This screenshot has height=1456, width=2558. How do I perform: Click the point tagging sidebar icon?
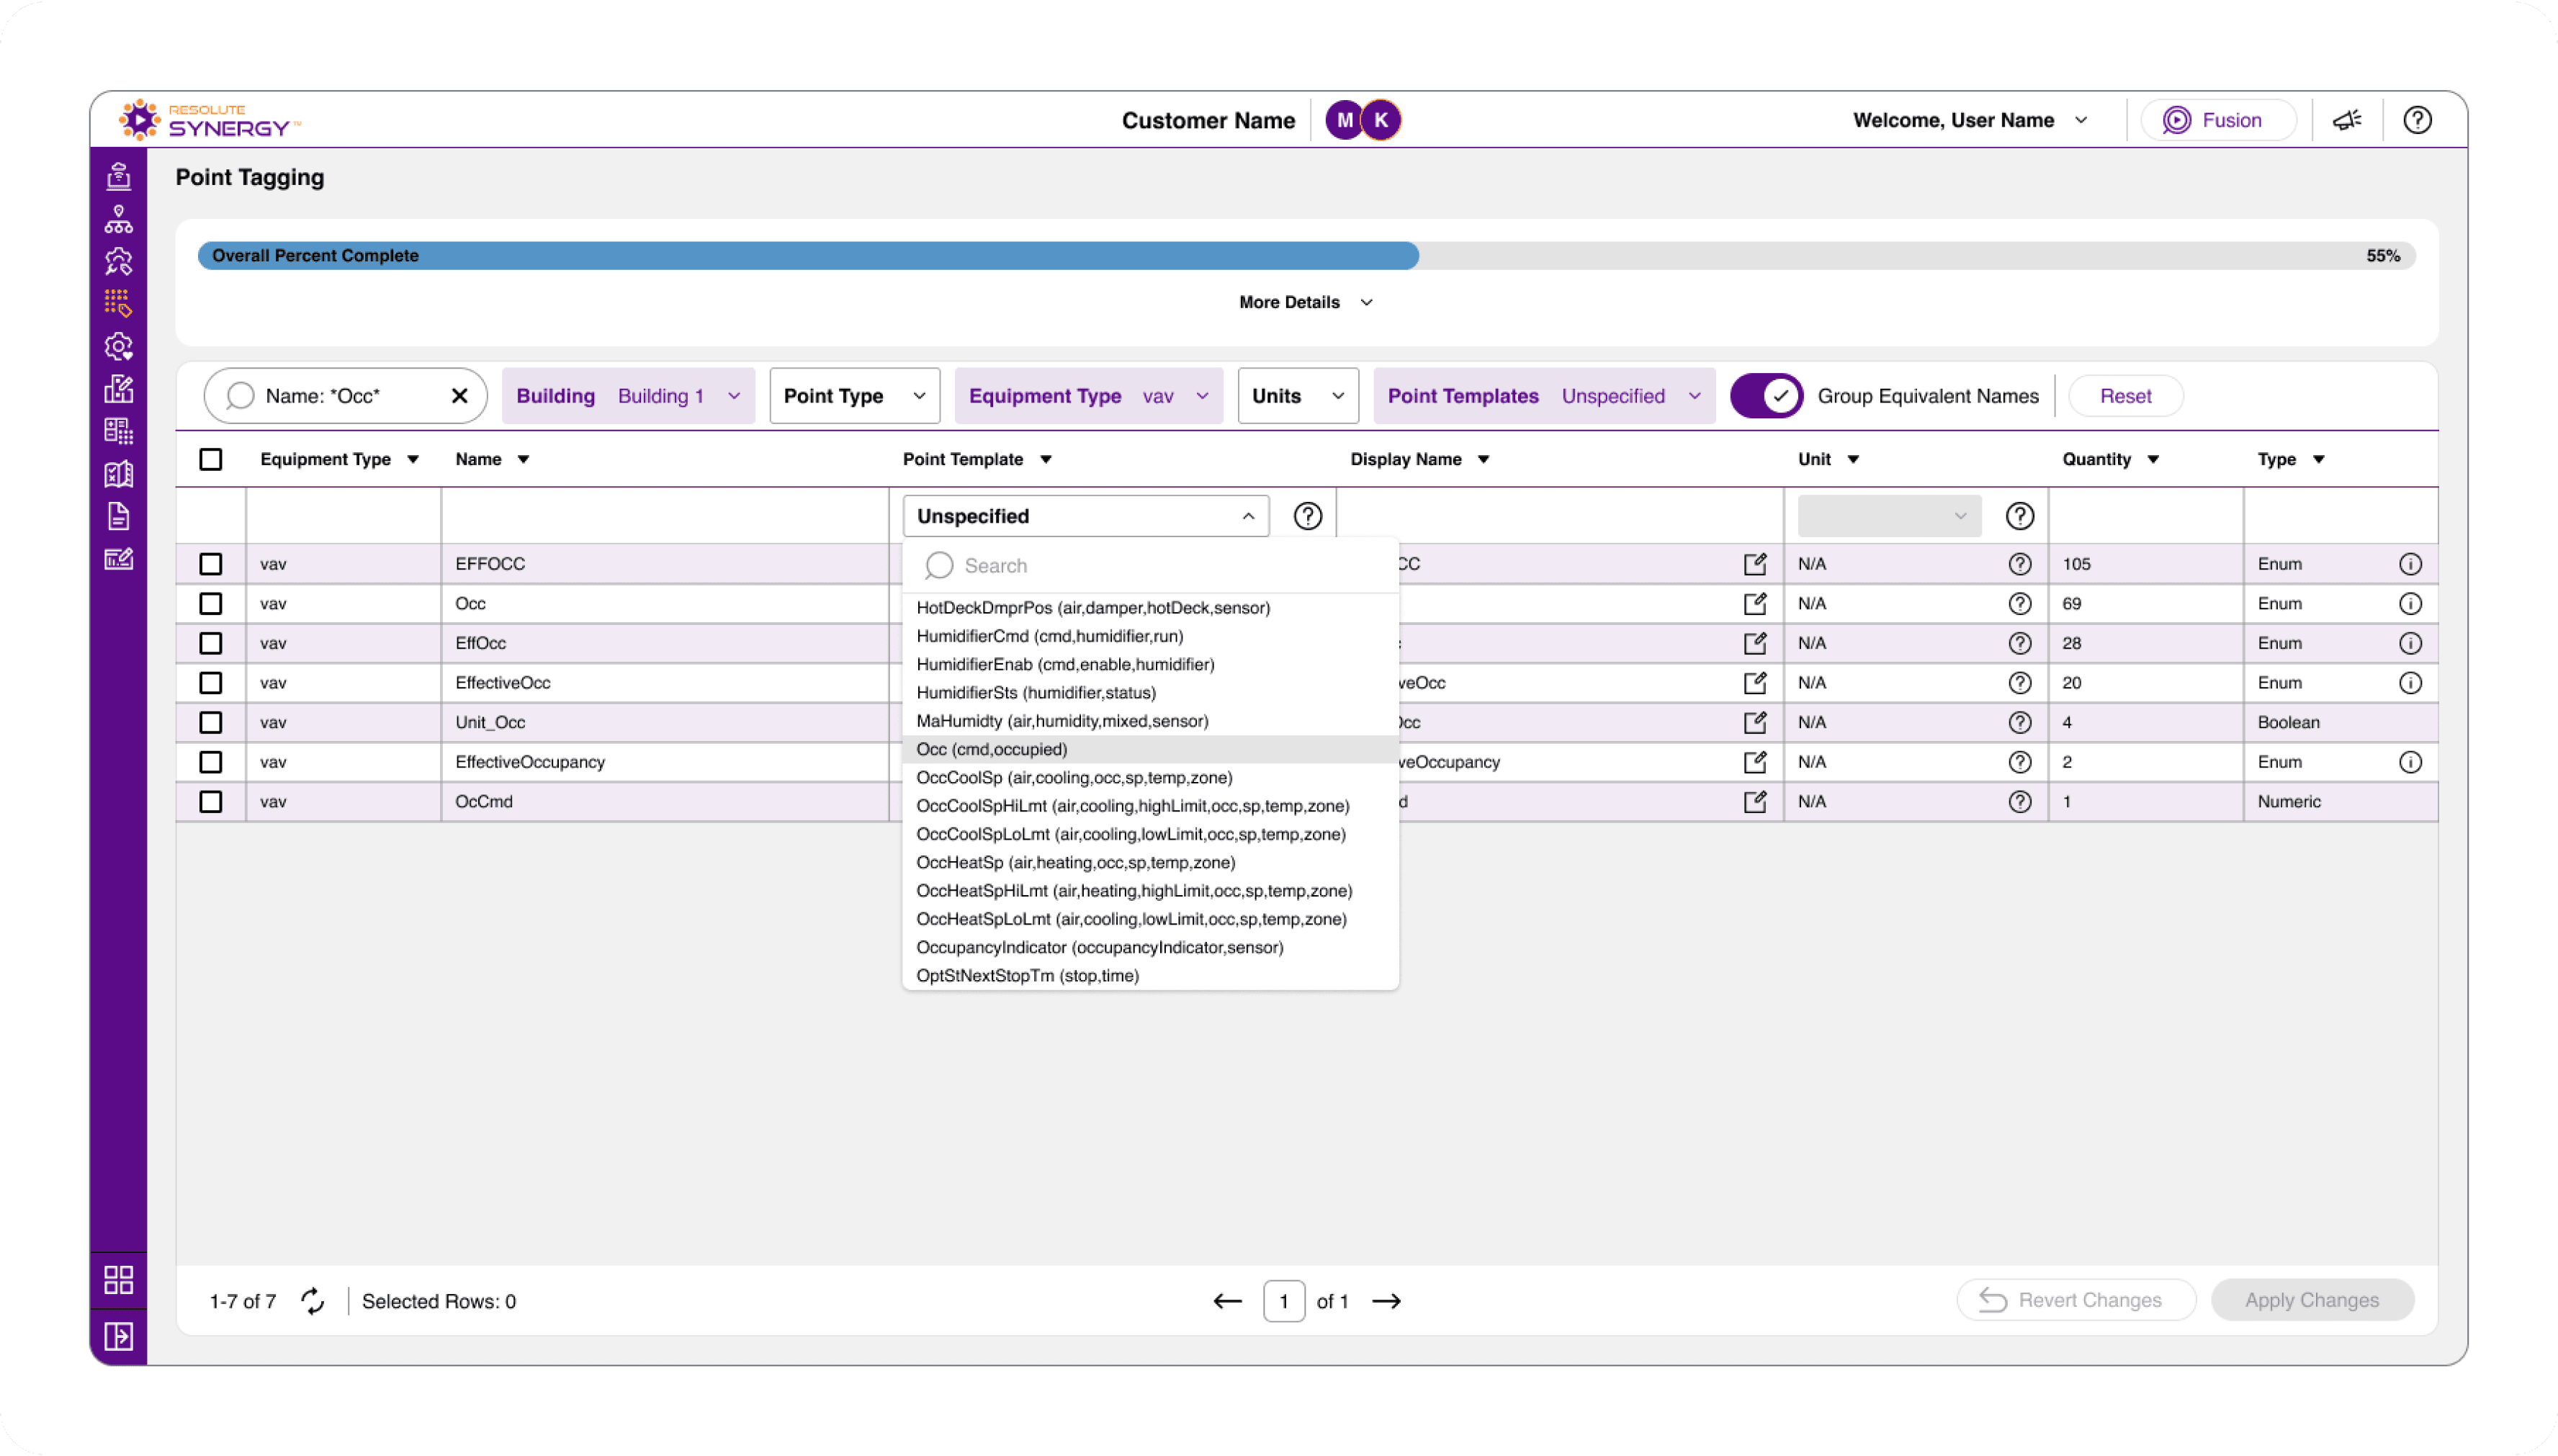[118, 303]
